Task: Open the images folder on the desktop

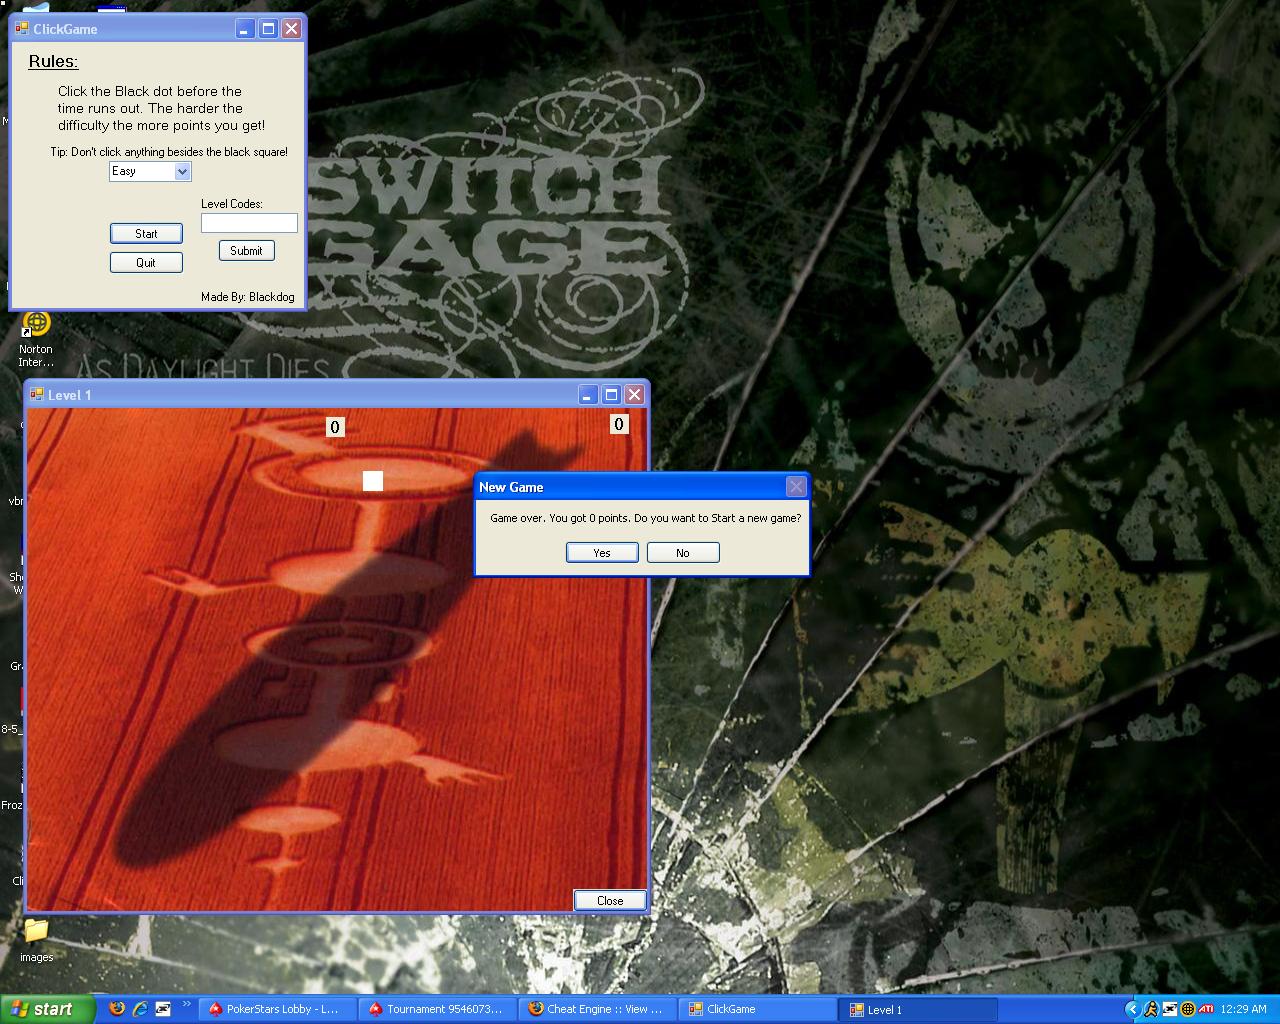Action: (x=36, y=931)
